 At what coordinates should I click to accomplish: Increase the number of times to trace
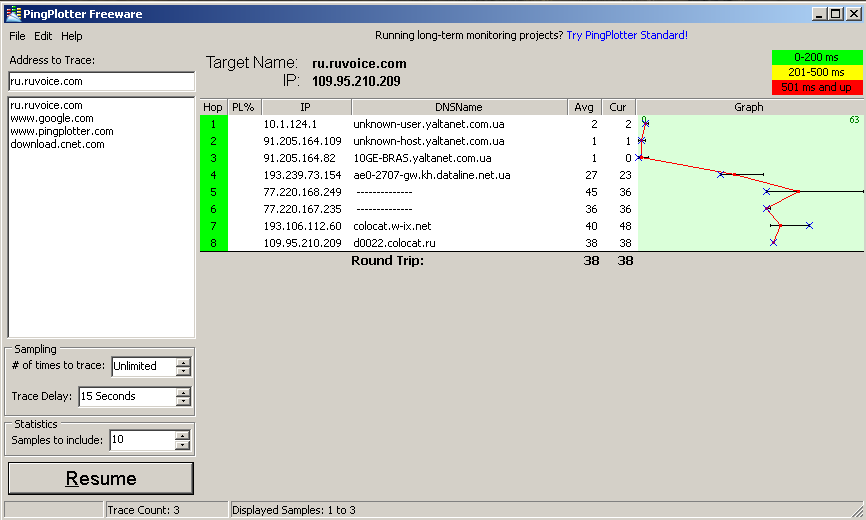click(x=183, y=362)
